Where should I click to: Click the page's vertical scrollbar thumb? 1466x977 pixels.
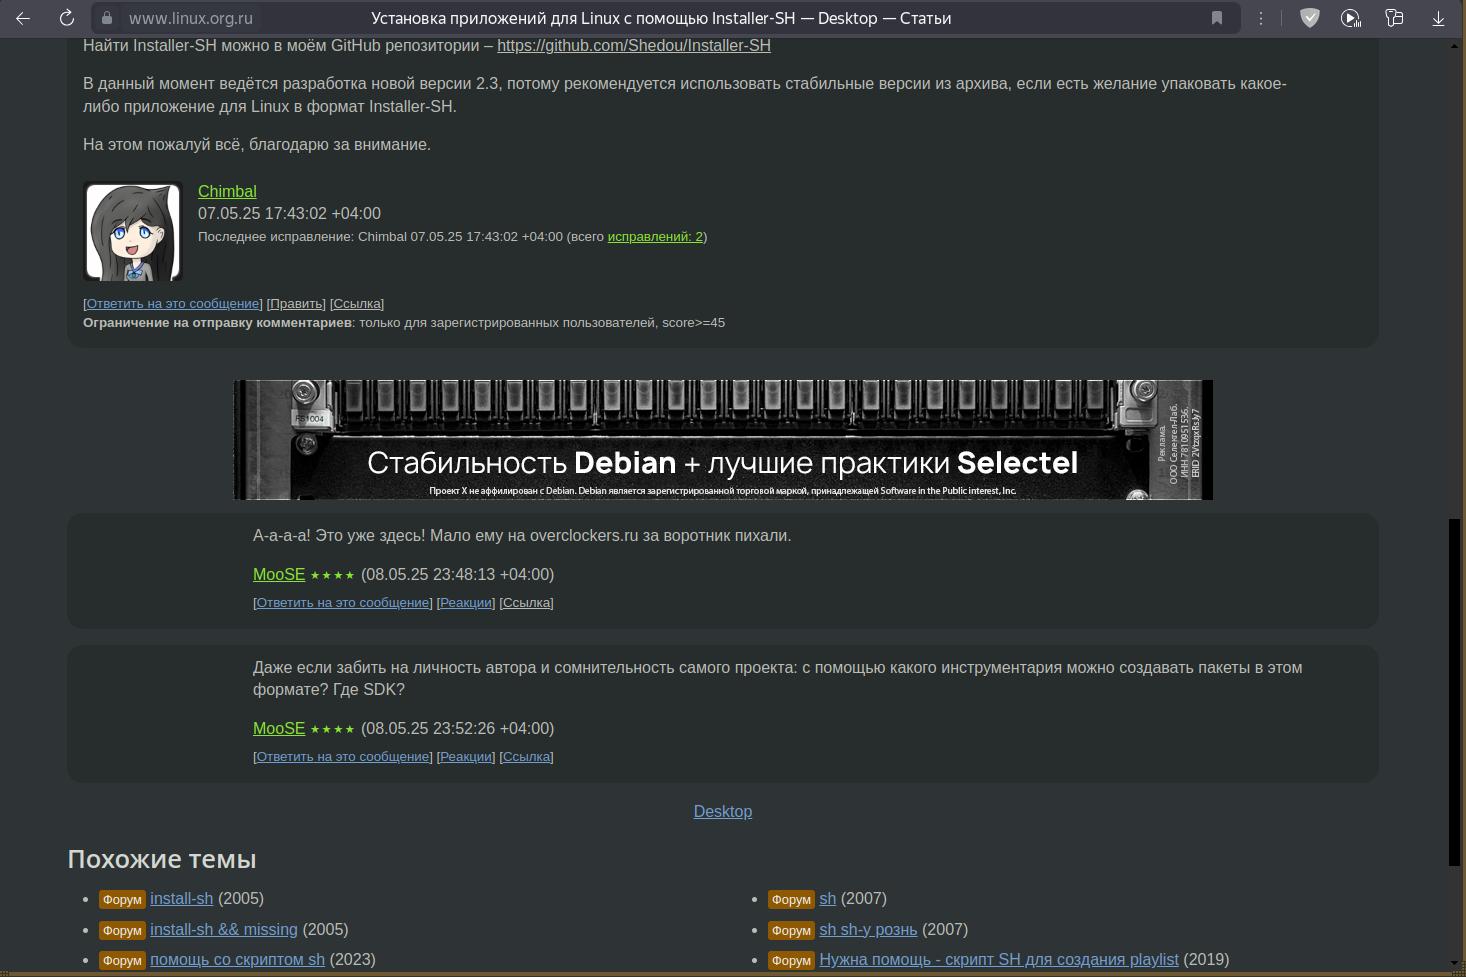[x=1455, y=692]
